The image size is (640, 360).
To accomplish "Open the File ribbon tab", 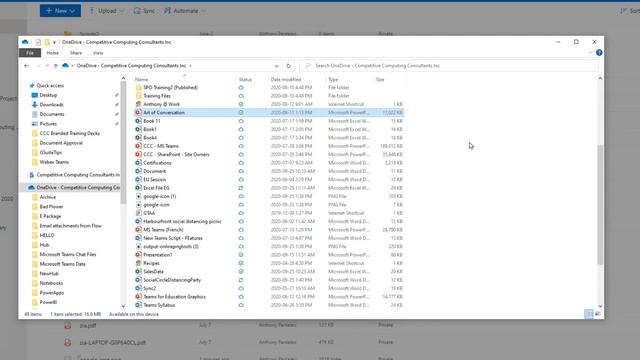I will (30, 53).
